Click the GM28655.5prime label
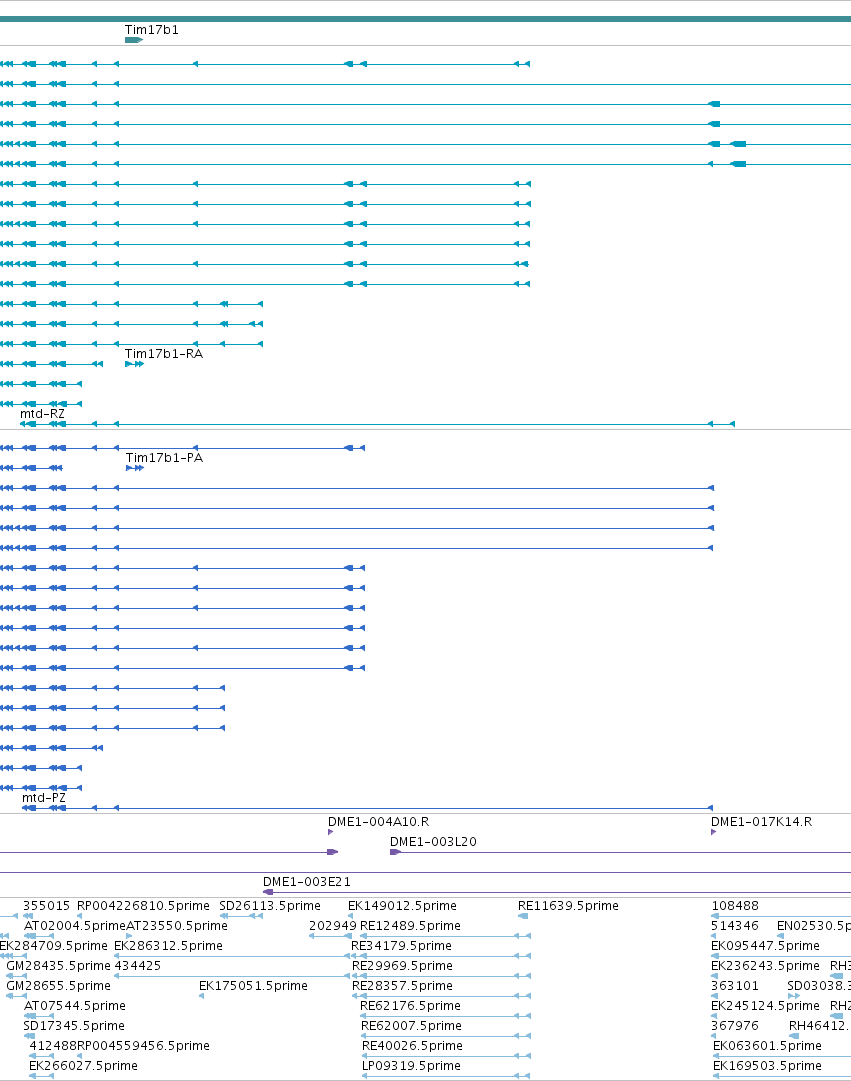Viewport: 851px width, 1081px height. coord(59,986)
